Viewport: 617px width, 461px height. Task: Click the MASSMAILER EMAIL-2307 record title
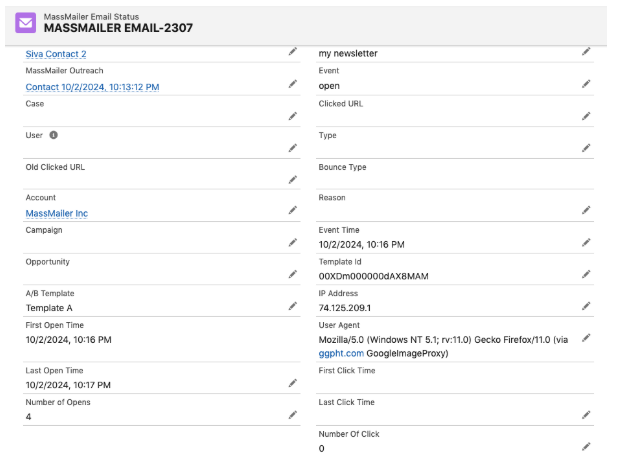point(118,28)
